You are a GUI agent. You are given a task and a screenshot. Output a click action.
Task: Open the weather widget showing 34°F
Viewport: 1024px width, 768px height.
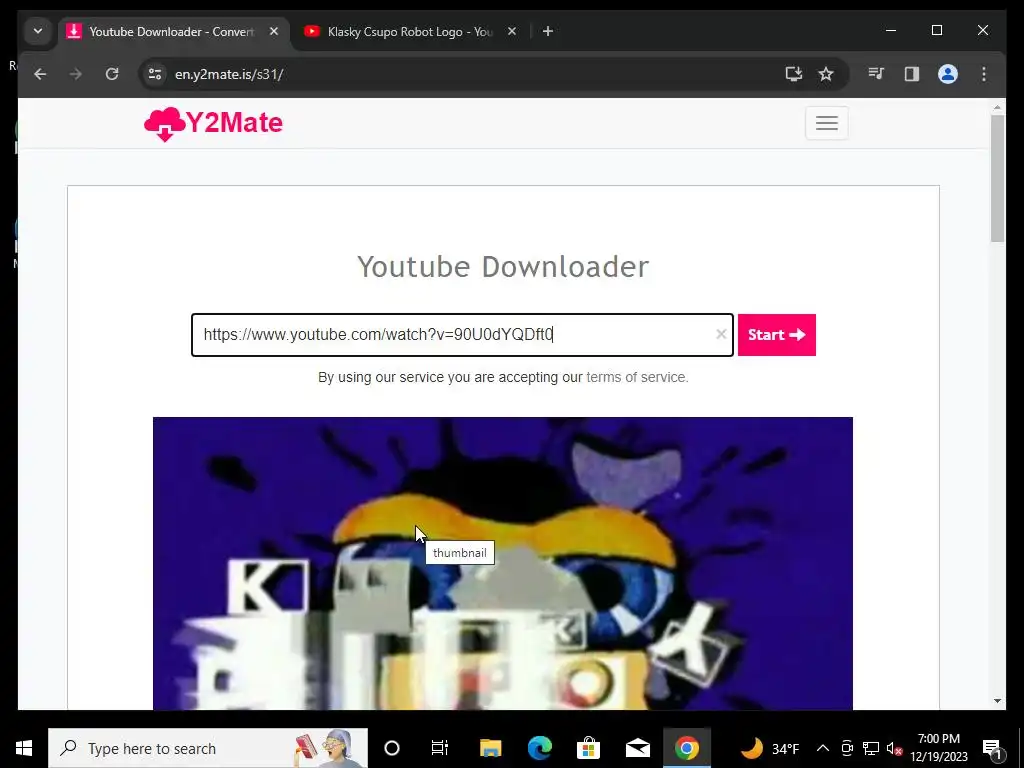tap(770, 748)
